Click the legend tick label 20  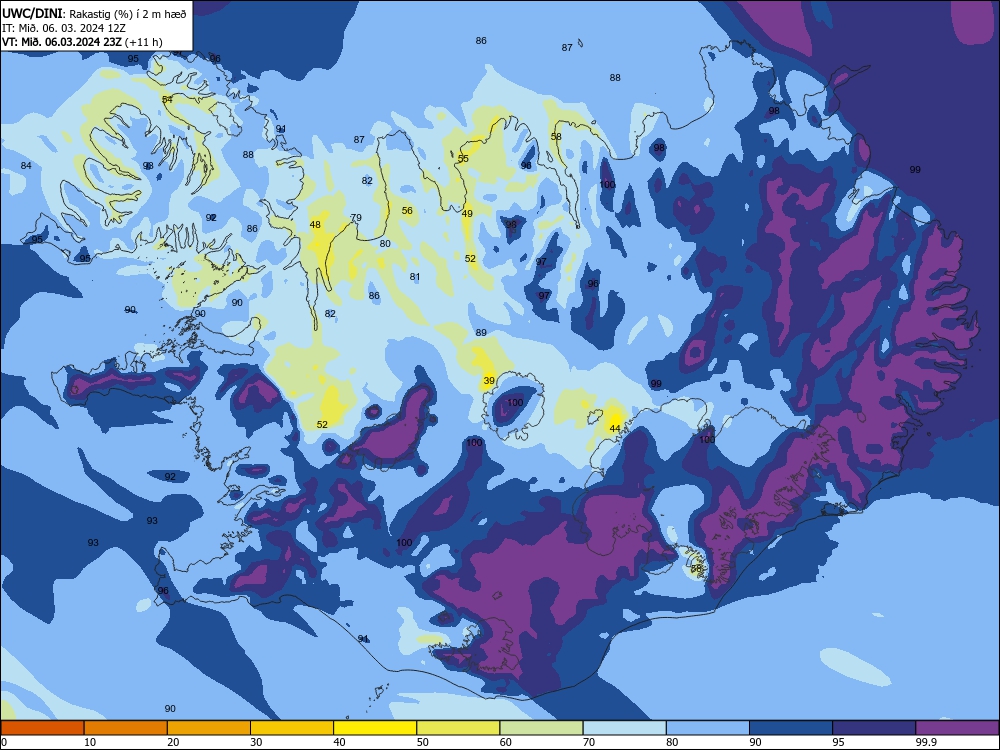coord(173,742)
